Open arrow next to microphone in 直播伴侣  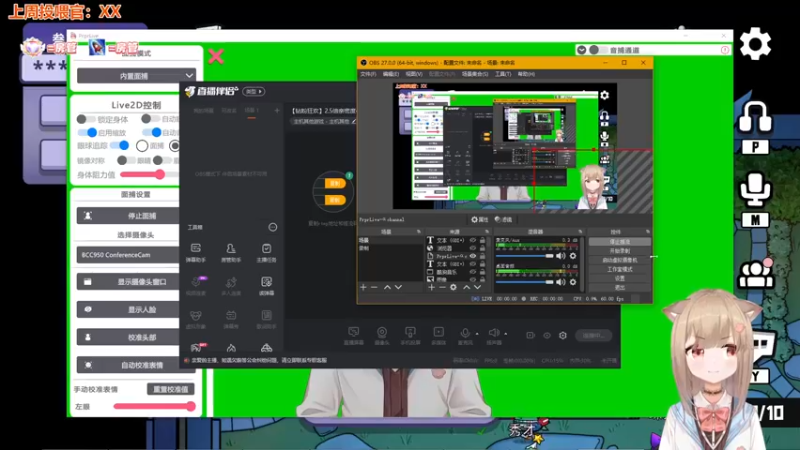477,334
